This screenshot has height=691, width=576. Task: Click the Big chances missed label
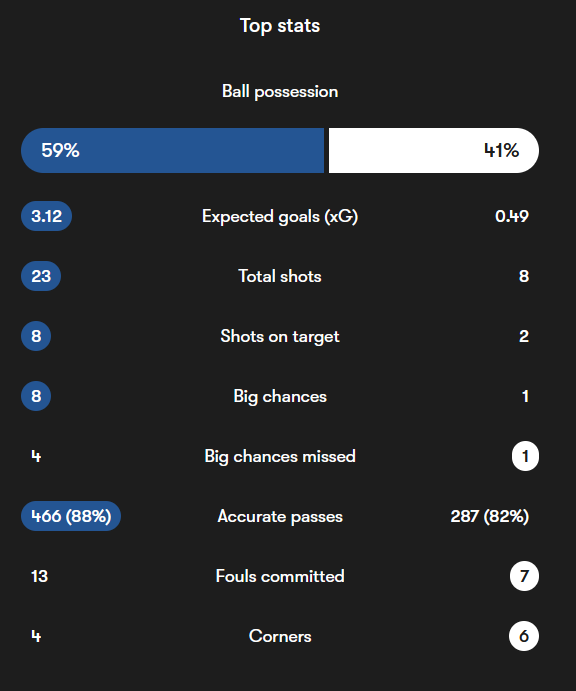point(280,457)
